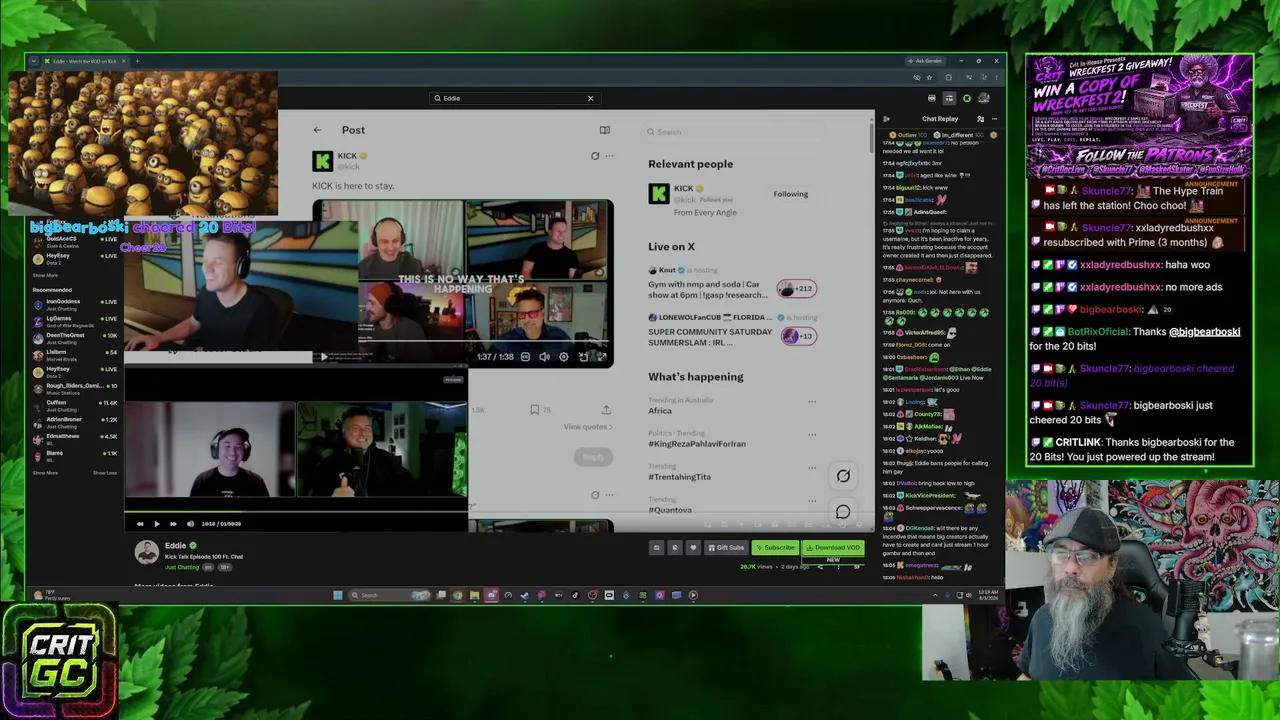Mute the Kick VOD player volume
This screenshot has height=720, width=1280.
pyautogui.click(x=190, y=524)
